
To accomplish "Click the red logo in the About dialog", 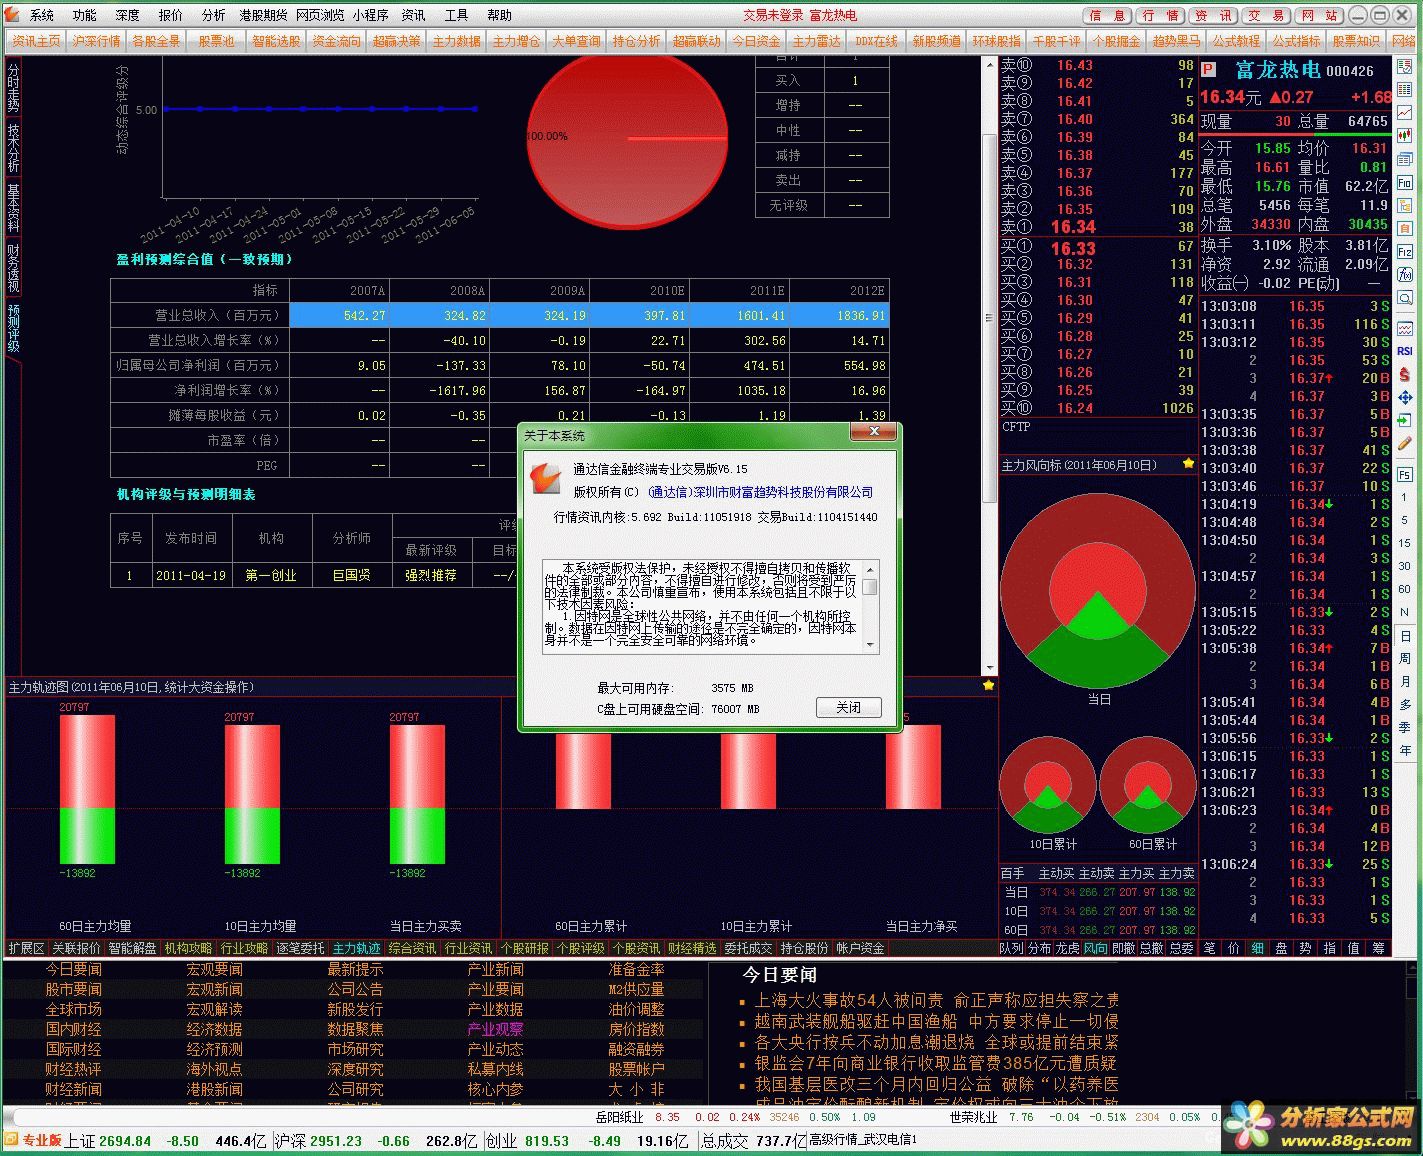I will click(x=545, y=479).
